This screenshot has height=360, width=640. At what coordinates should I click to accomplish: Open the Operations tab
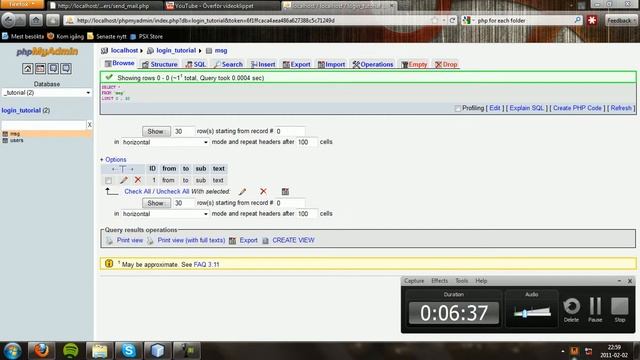tap(373, 64)
